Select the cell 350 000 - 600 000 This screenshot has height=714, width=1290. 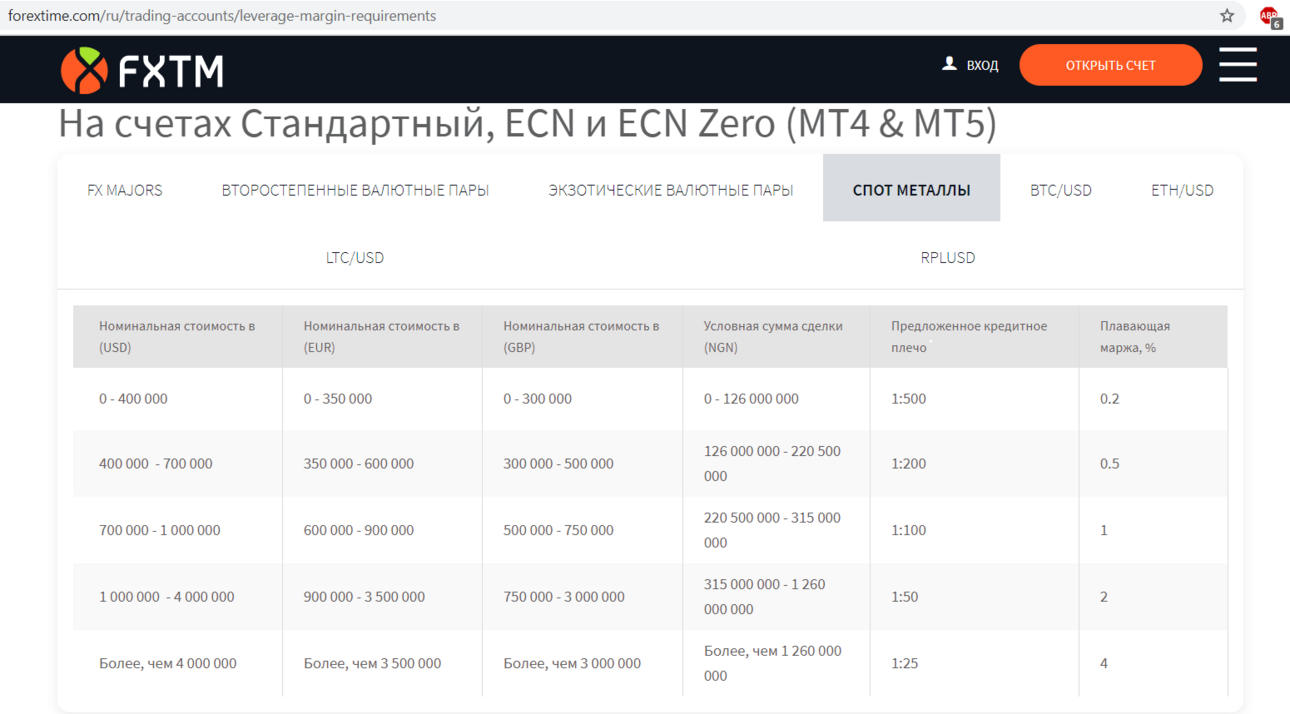click(x=359, y=464)
